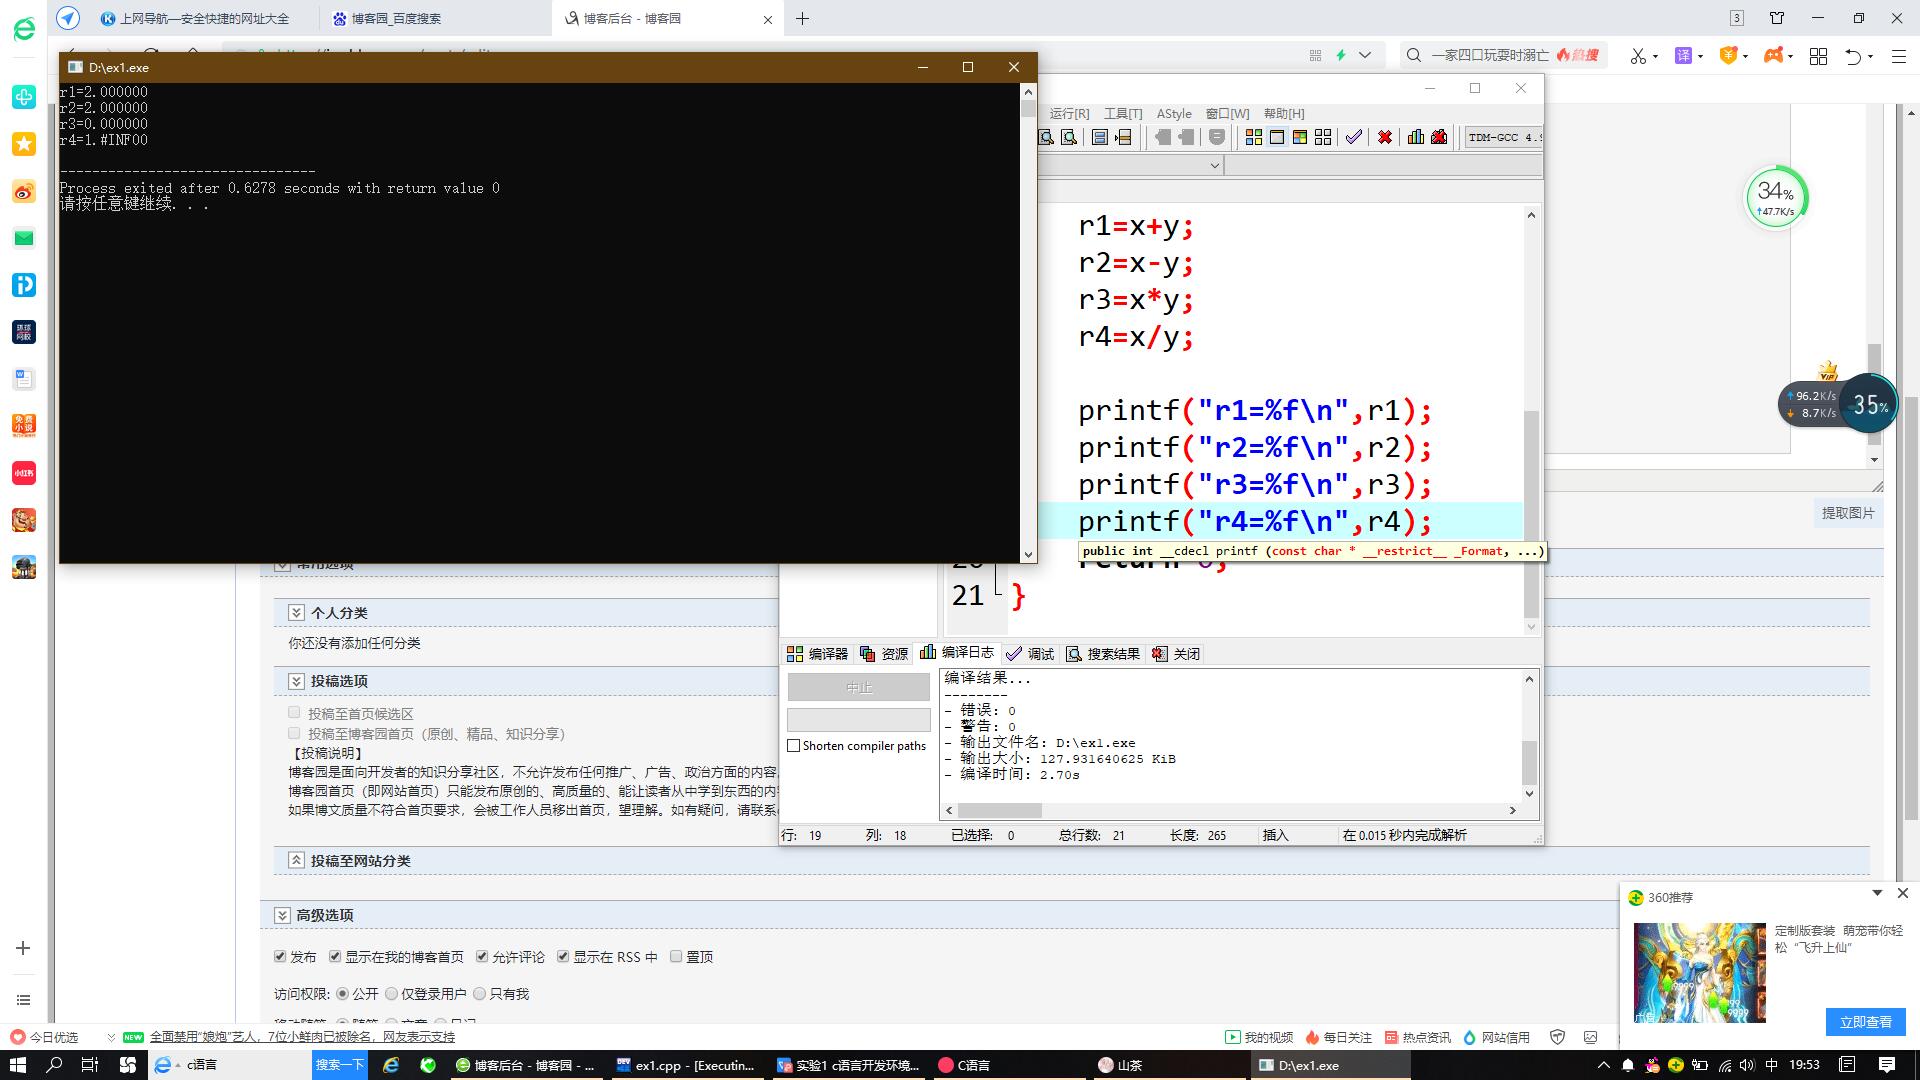Toggle '投稿至首页精选区' checkbox
1920x1080 pixels.
(x=294, y=711)
